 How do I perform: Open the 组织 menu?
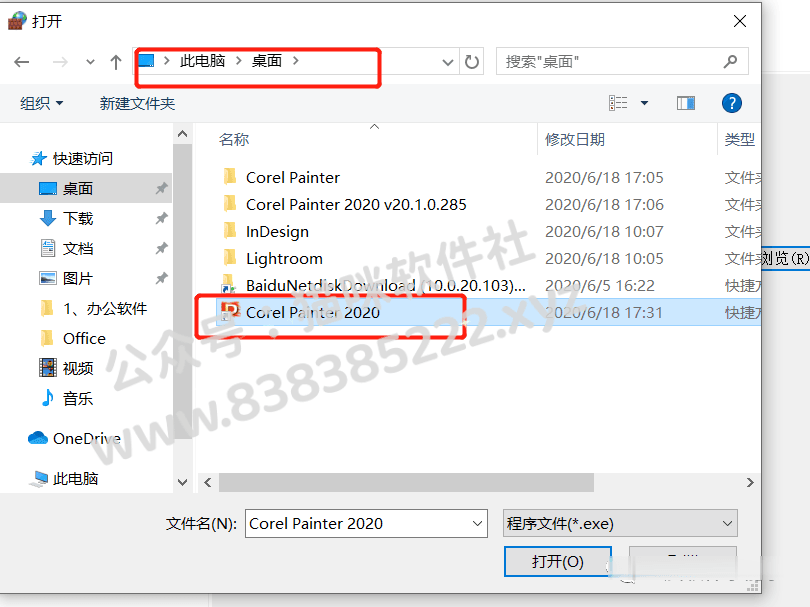coord(41,103)
